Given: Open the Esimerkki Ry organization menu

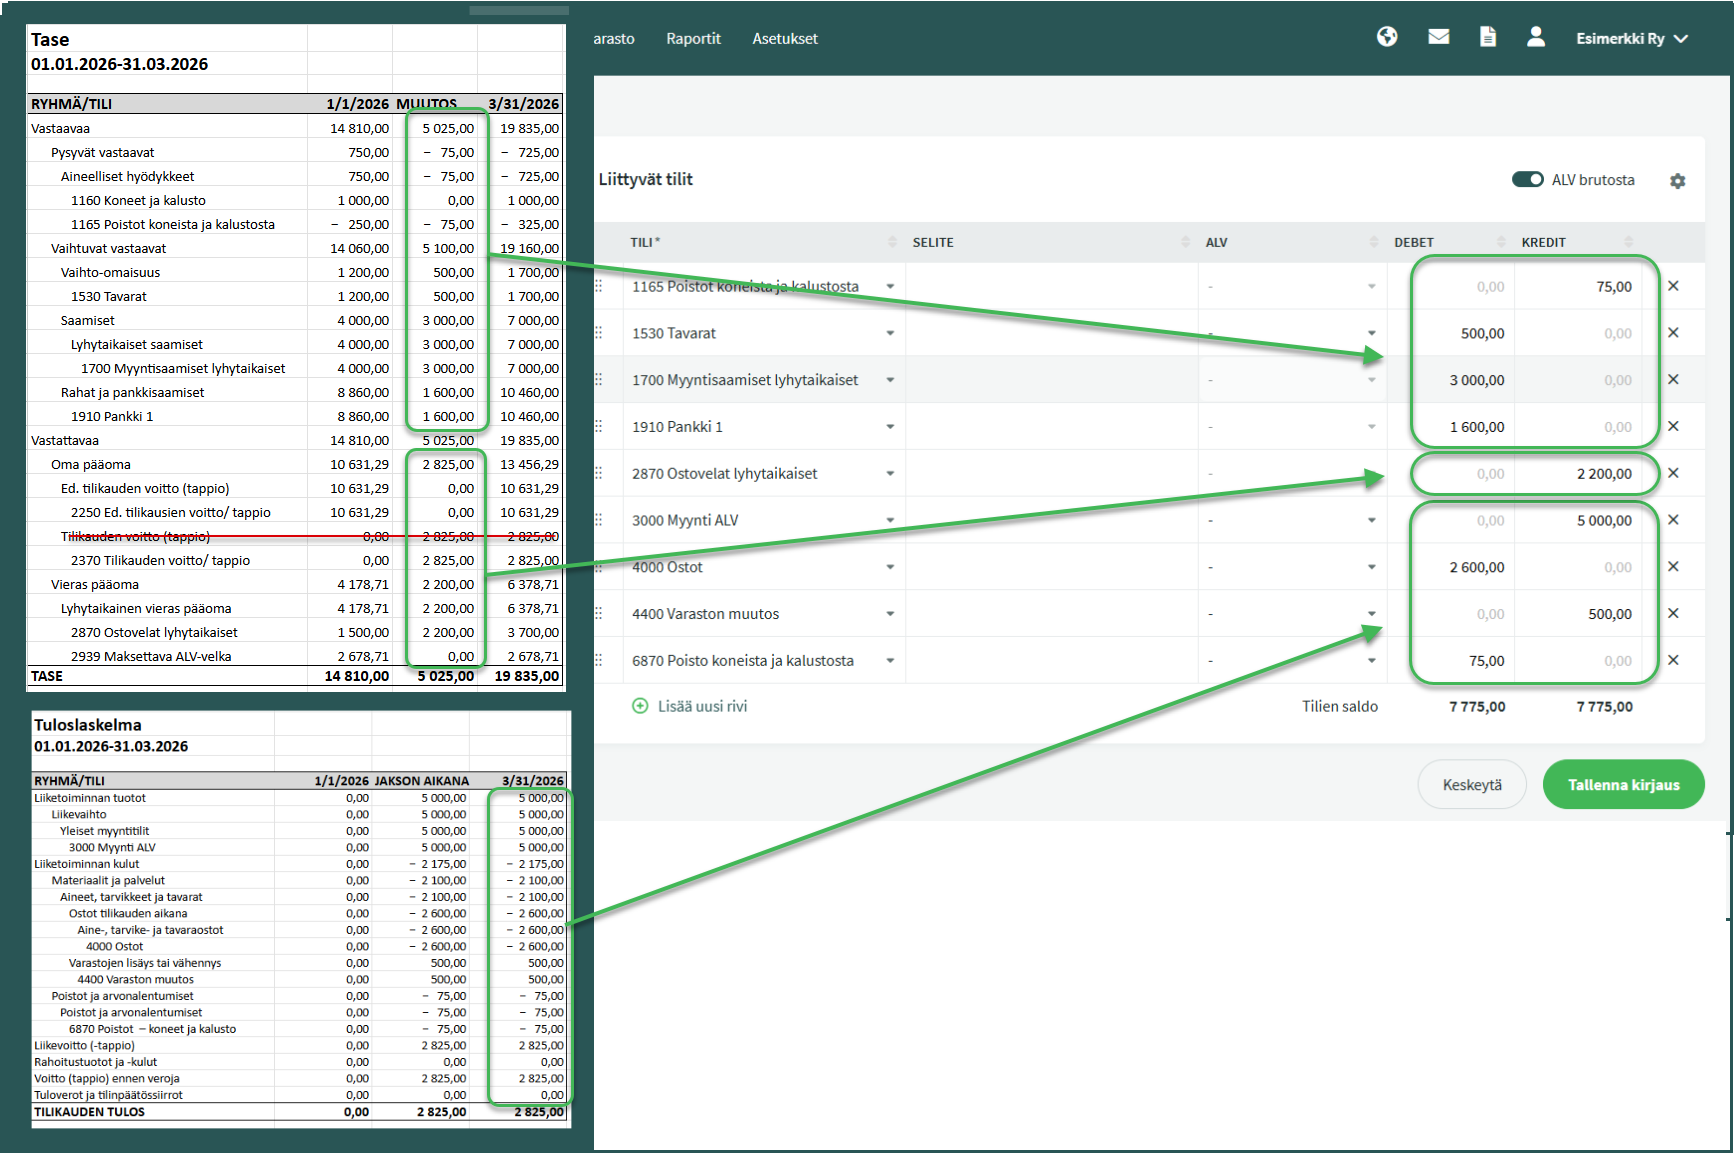Looking at the screenshot, I should point(1631,39).
